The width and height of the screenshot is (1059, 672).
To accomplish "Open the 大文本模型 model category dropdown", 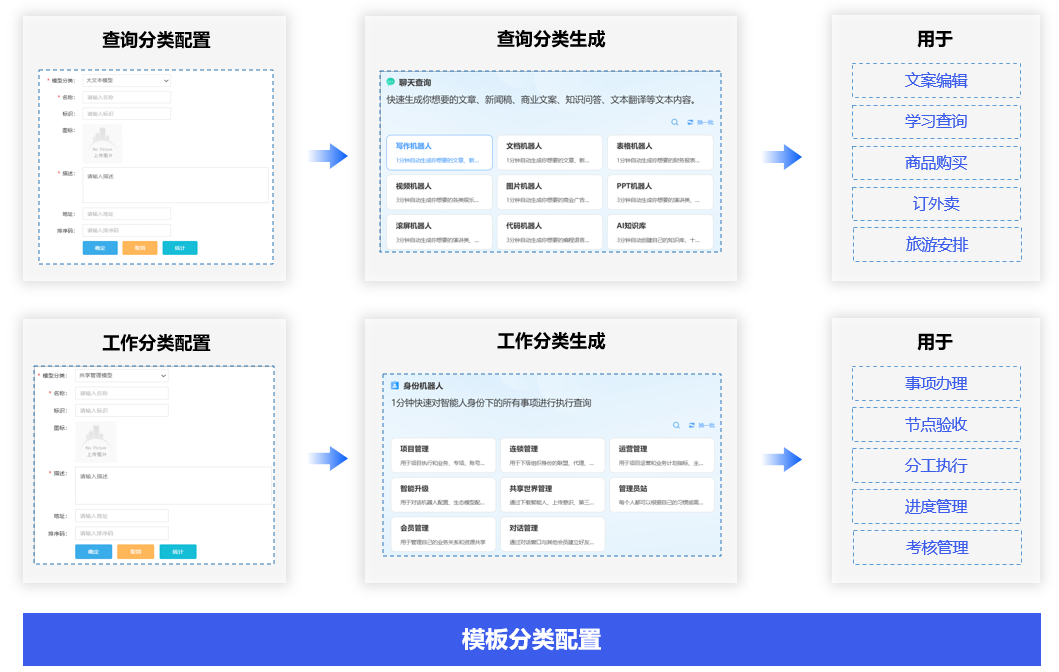I will coord(127,81).
